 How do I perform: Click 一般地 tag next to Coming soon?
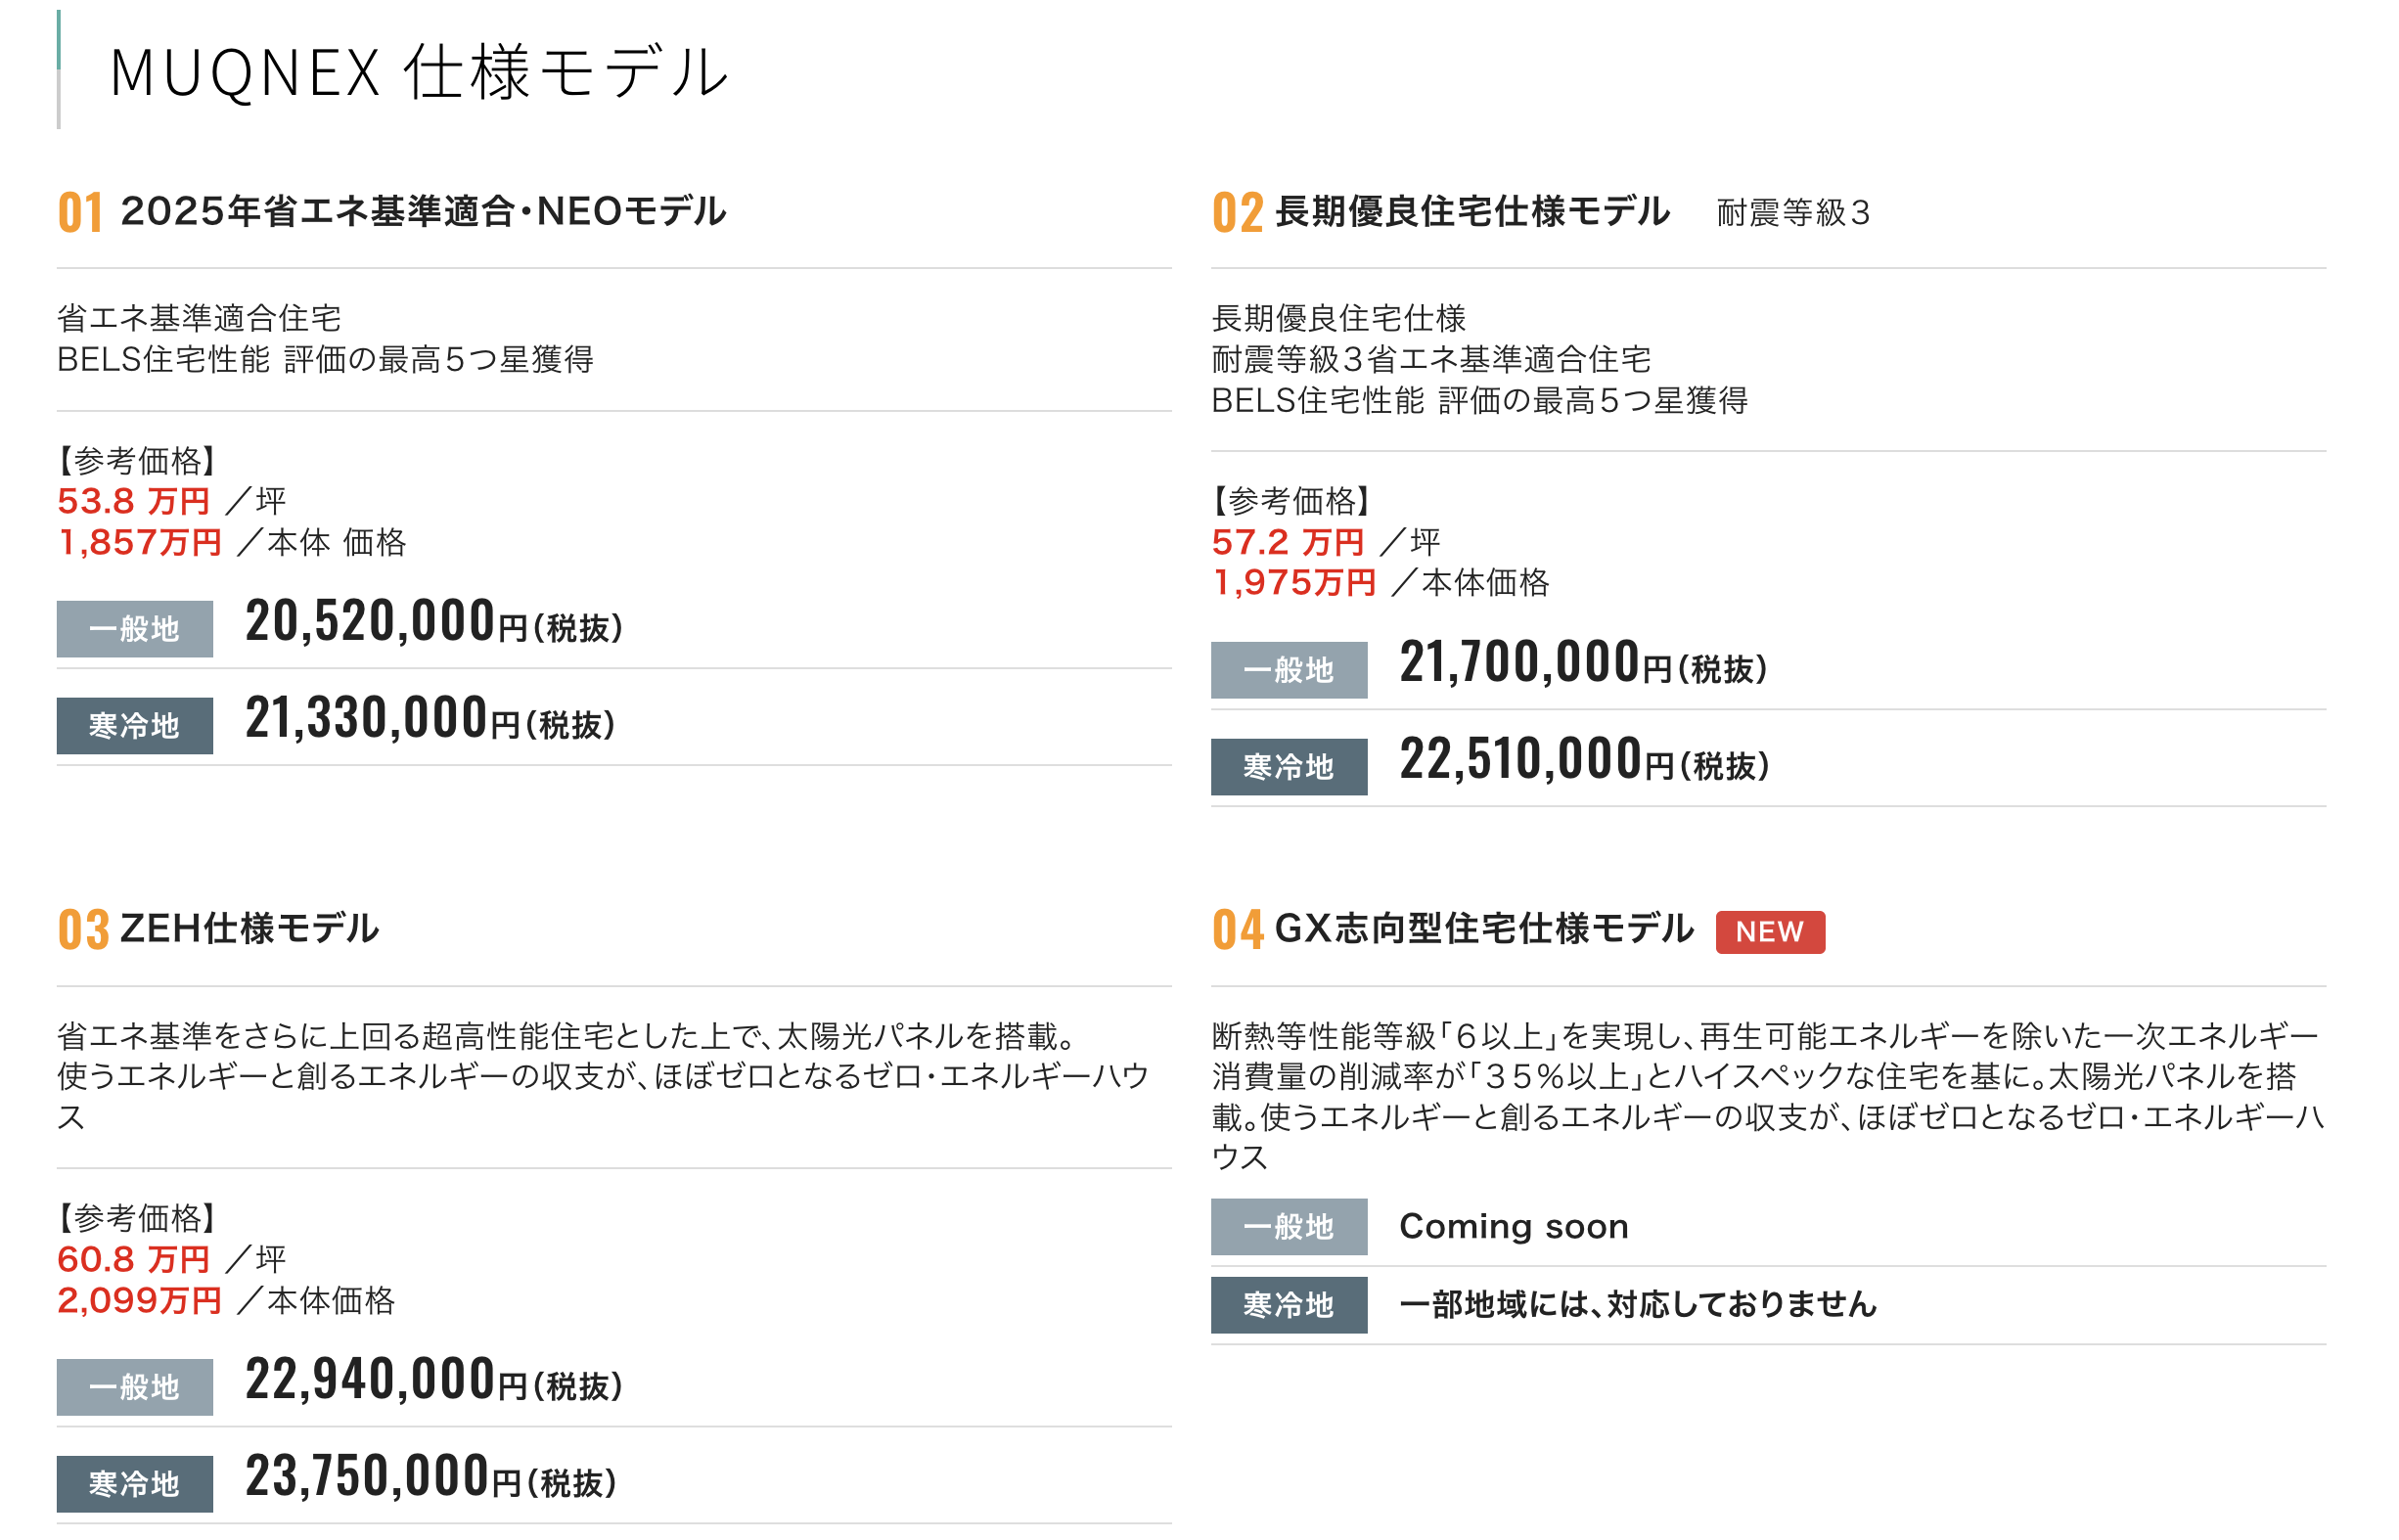(1288, 1226)
